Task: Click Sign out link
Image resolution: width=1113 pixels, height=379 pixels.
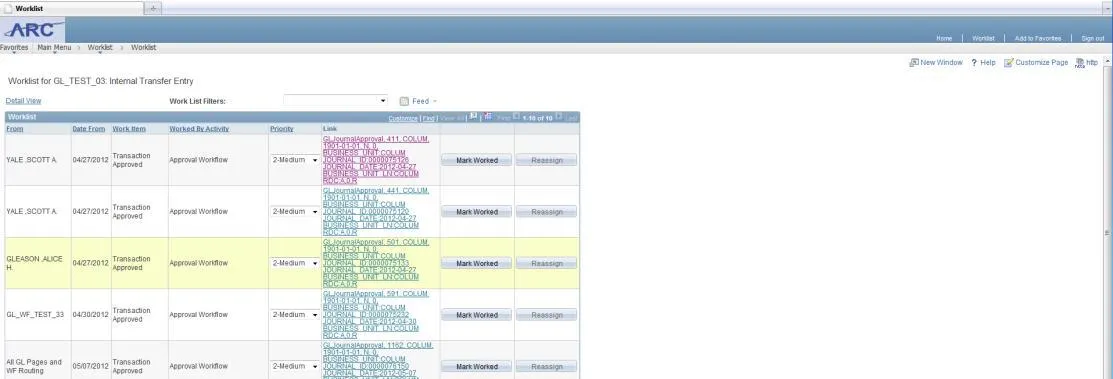Action: pyautogui.click(x=1092, y=38)
